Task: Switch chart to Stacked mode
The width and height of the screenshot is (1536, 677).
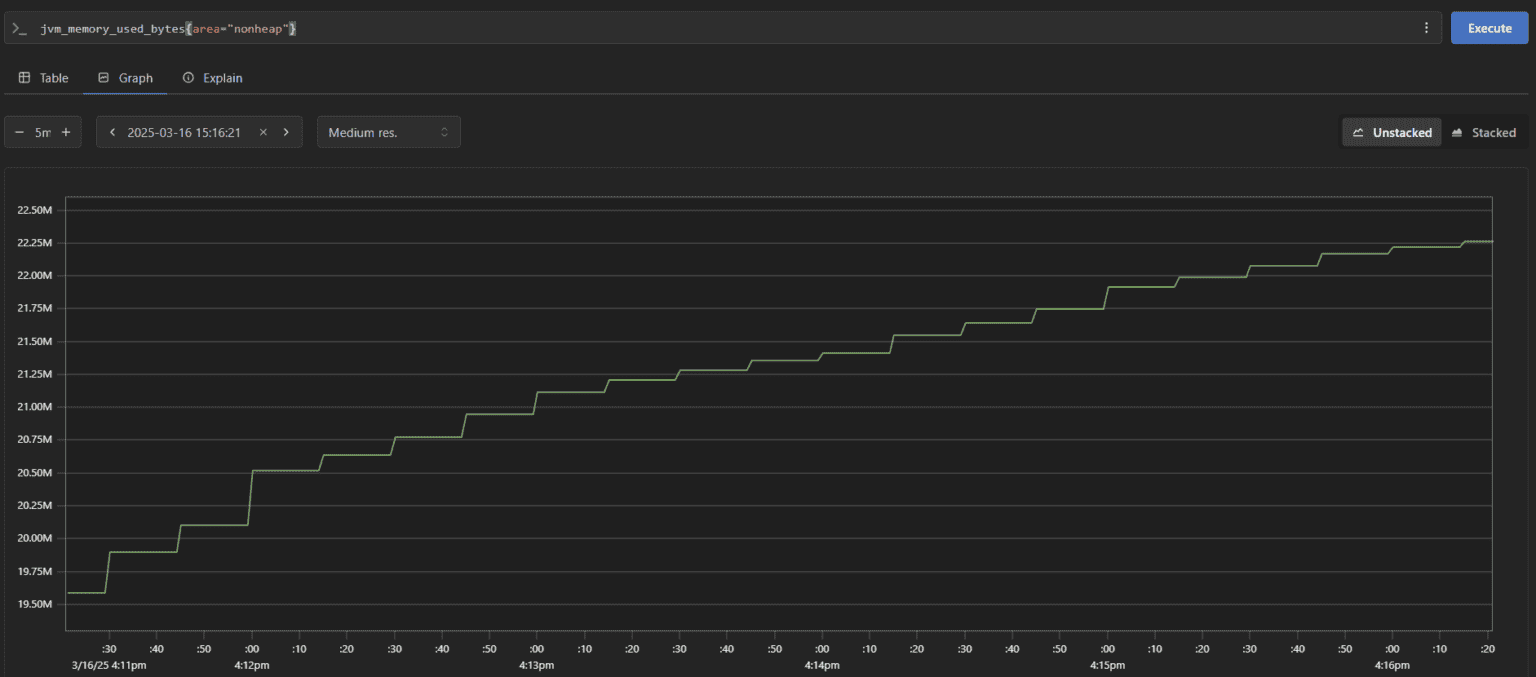Action: [1484, 132]
